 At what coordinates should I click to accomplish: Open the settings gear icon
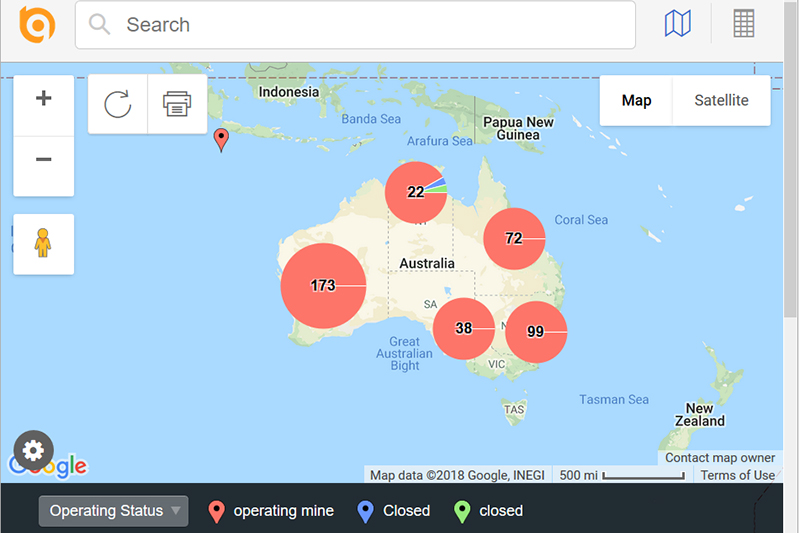point(32,451)
